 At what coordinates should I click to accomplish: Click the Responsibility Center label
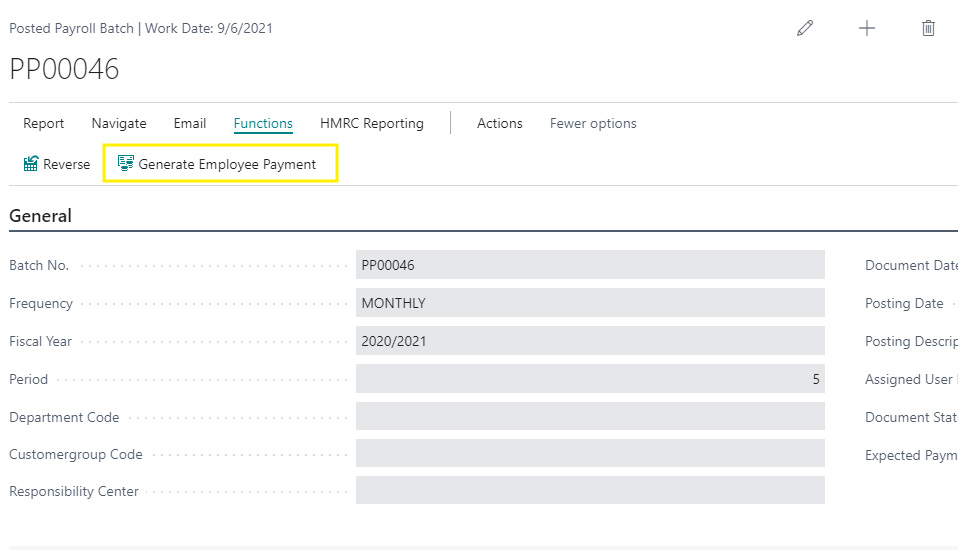pos(74,491)
